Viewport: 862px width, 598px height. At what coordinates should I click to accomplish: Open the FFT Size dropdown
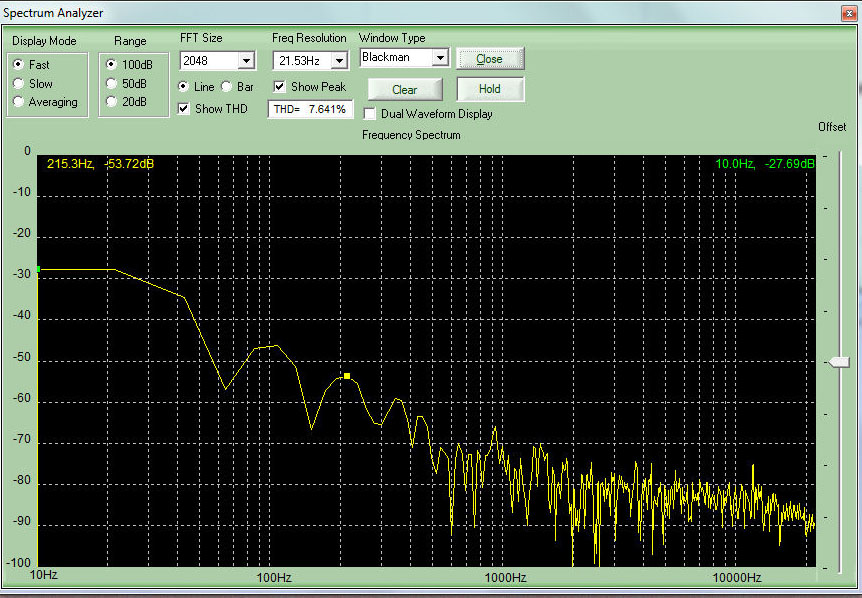[x=246, y=61]
